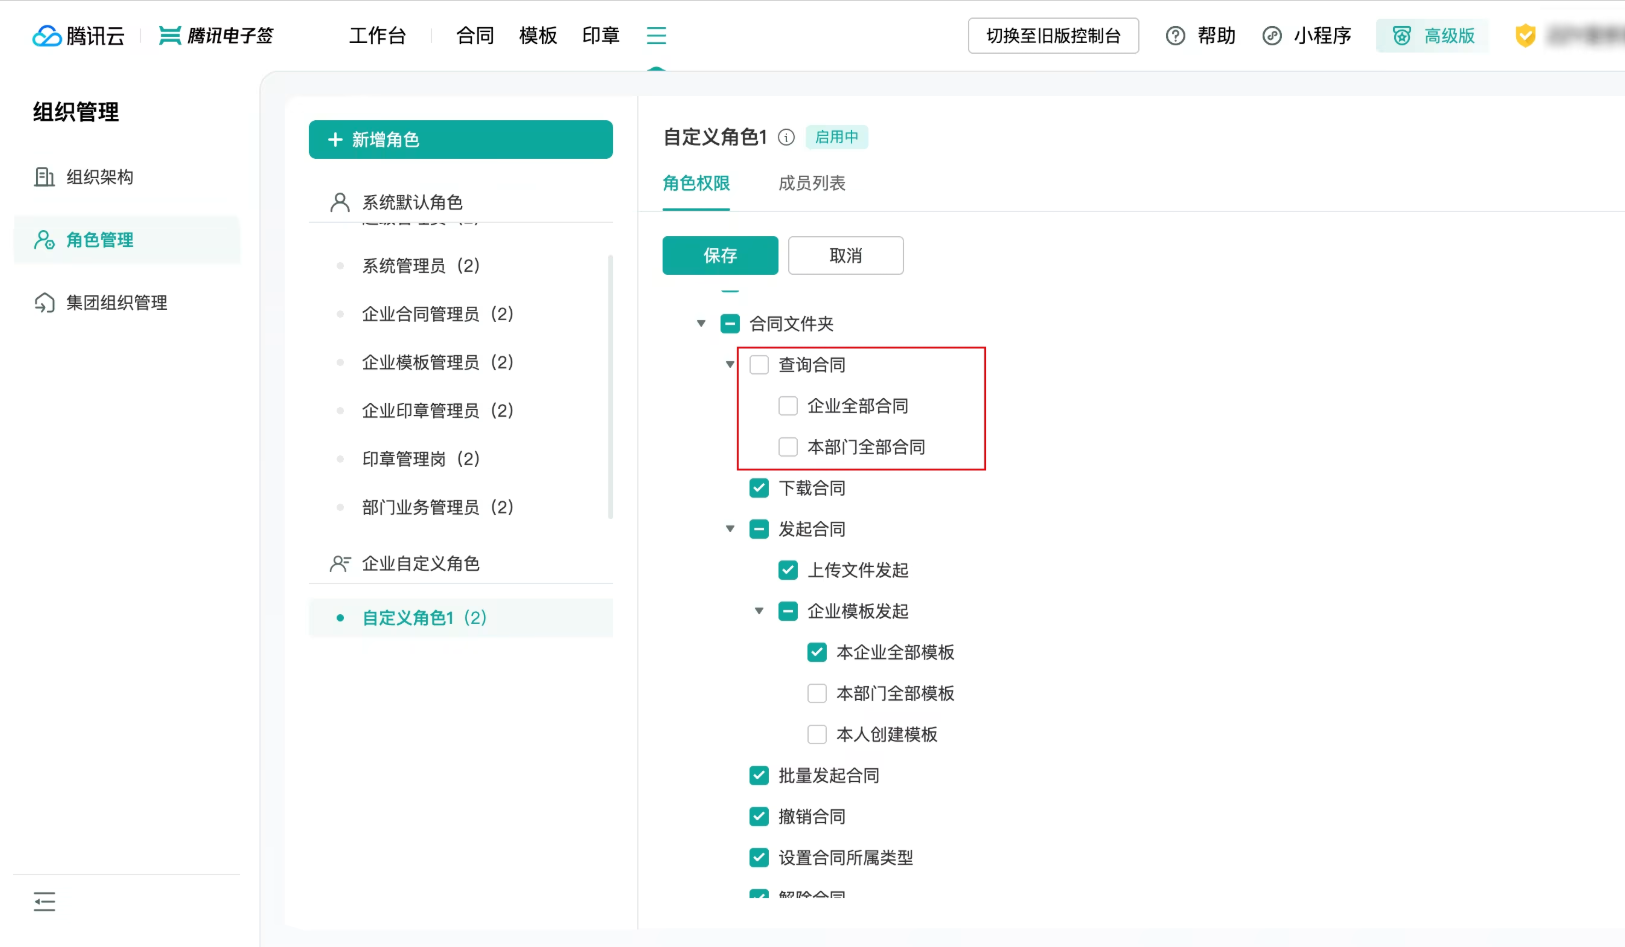This screenshot has height=947, width=1625.
Task: Click the yellow shield verification icon
Action: [1525, 36]
